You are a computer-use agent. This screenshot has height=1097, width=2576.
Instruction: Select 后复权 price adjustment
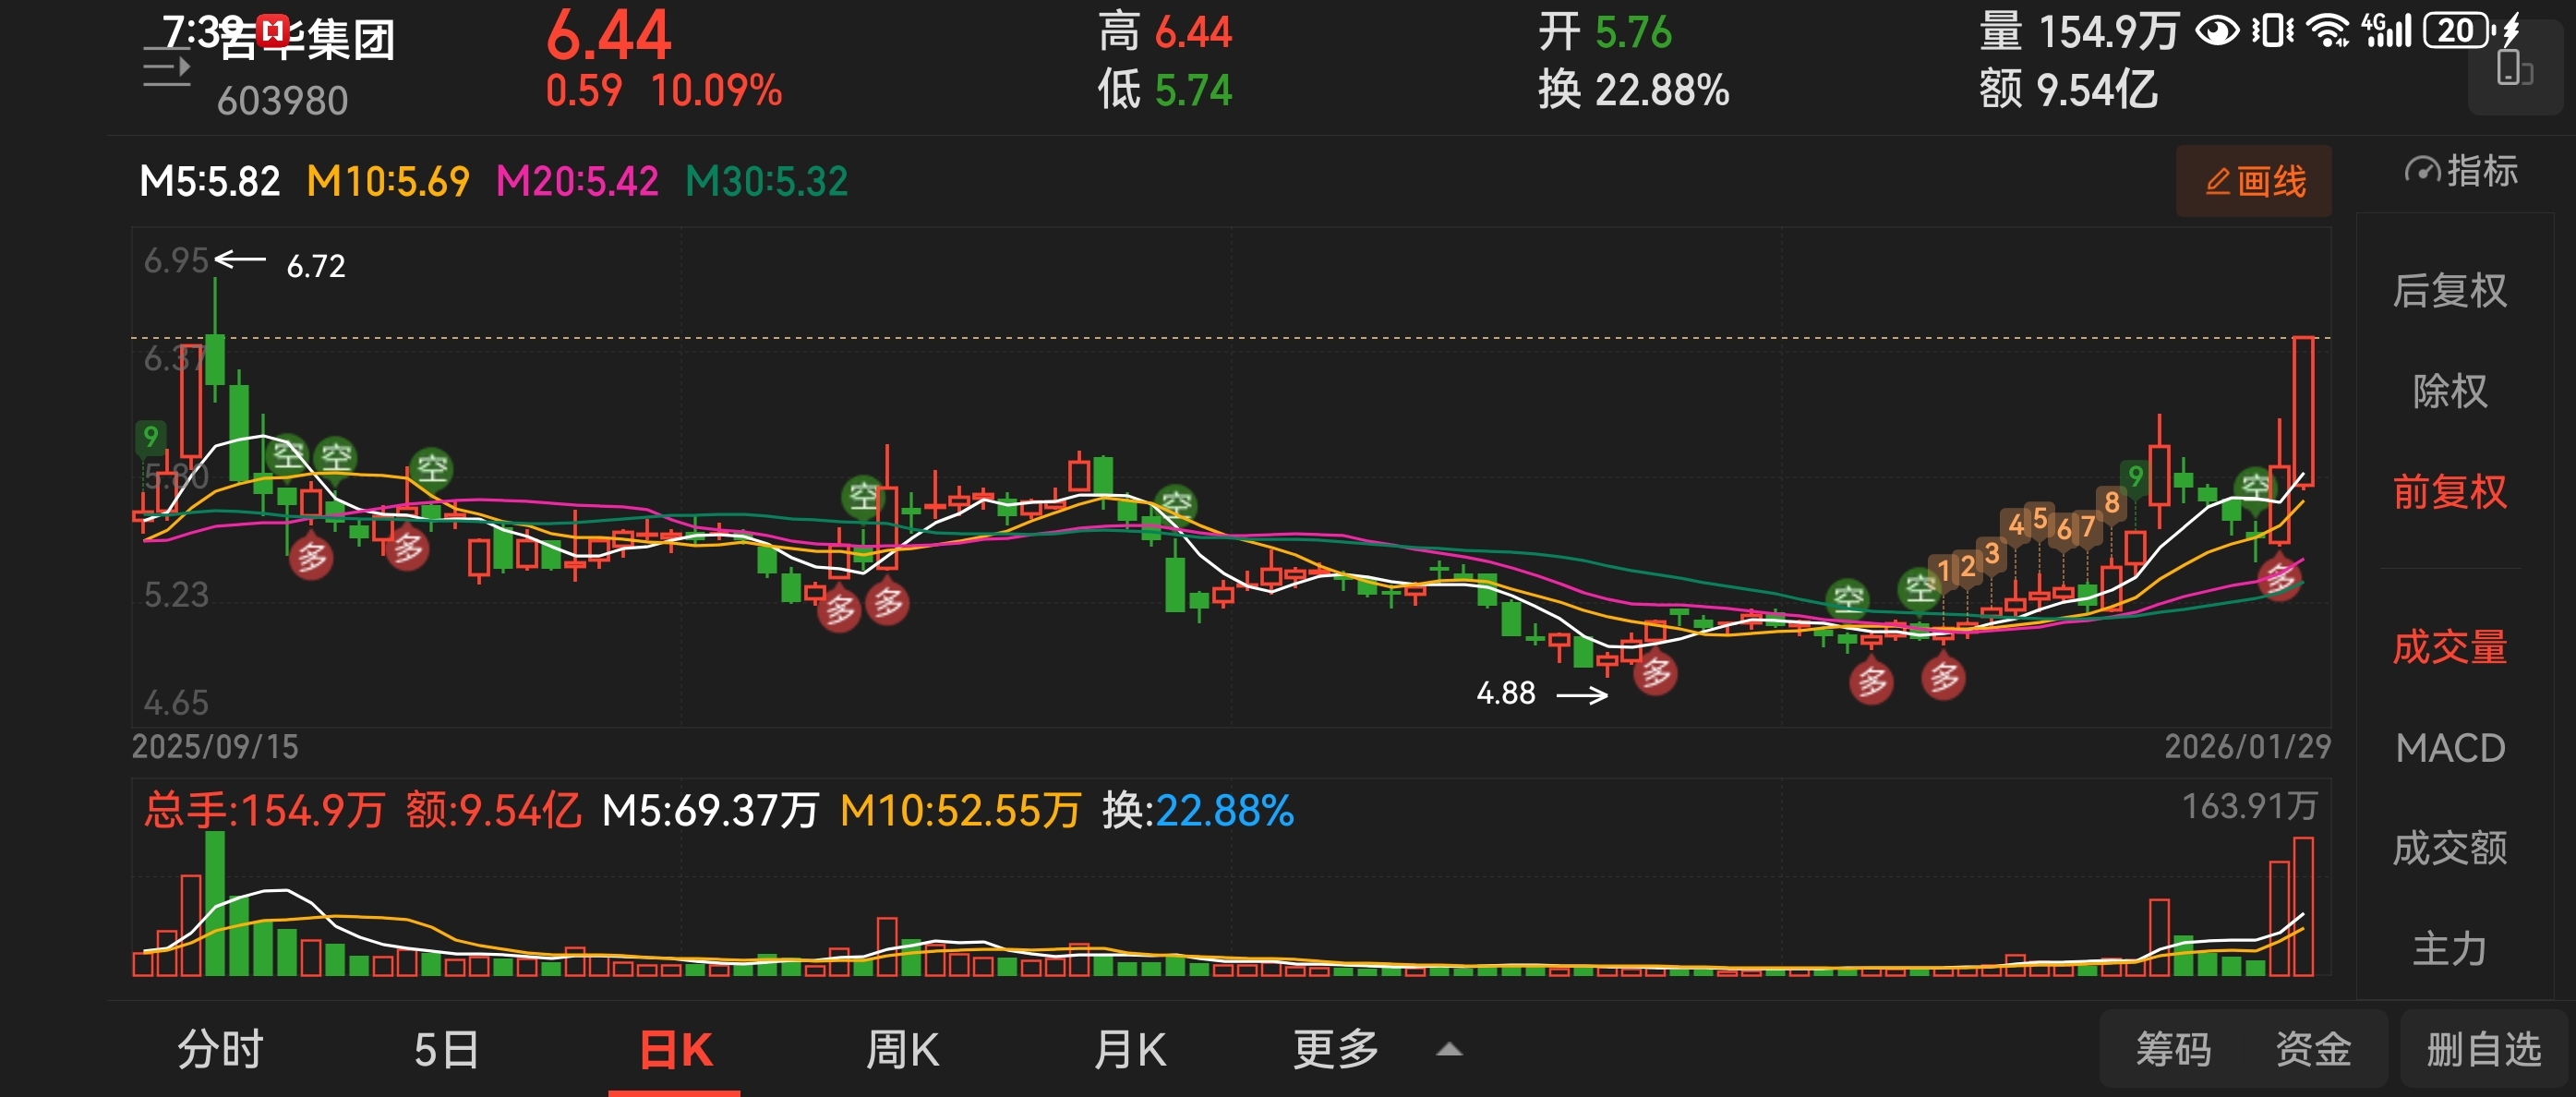pyautogui.click(x=2449, y=291)
